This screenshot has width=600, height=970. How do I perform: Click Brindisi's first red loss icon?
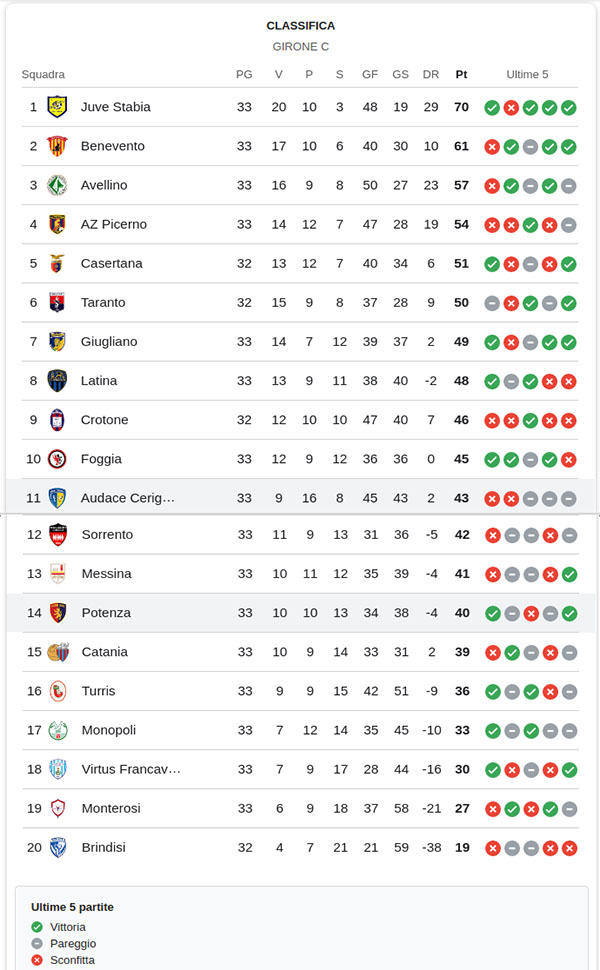pos(492,848)
